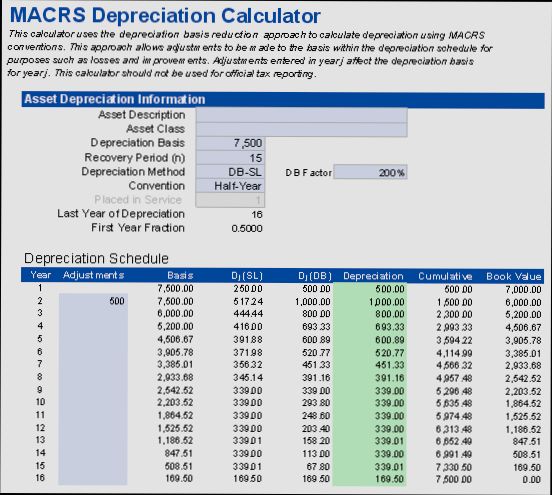
Task: Select year 7 depreciation cell 451.33
Action: pos(370,365)
